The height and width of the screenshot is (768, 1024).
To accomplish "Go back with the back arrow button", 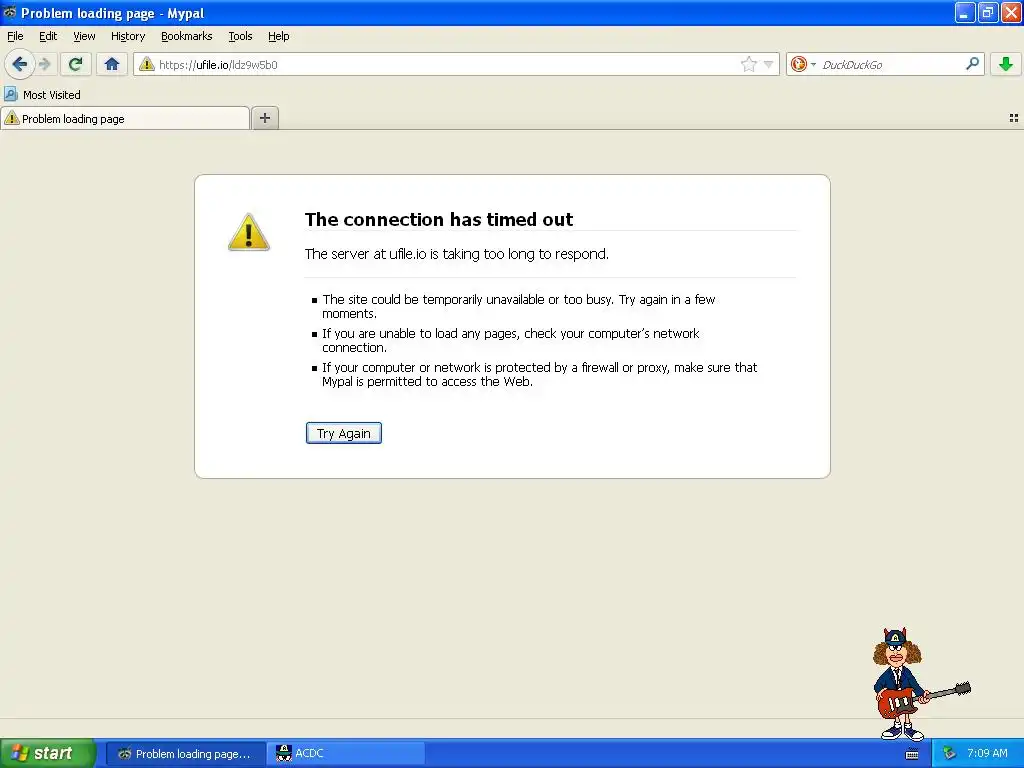I will 20,64.
